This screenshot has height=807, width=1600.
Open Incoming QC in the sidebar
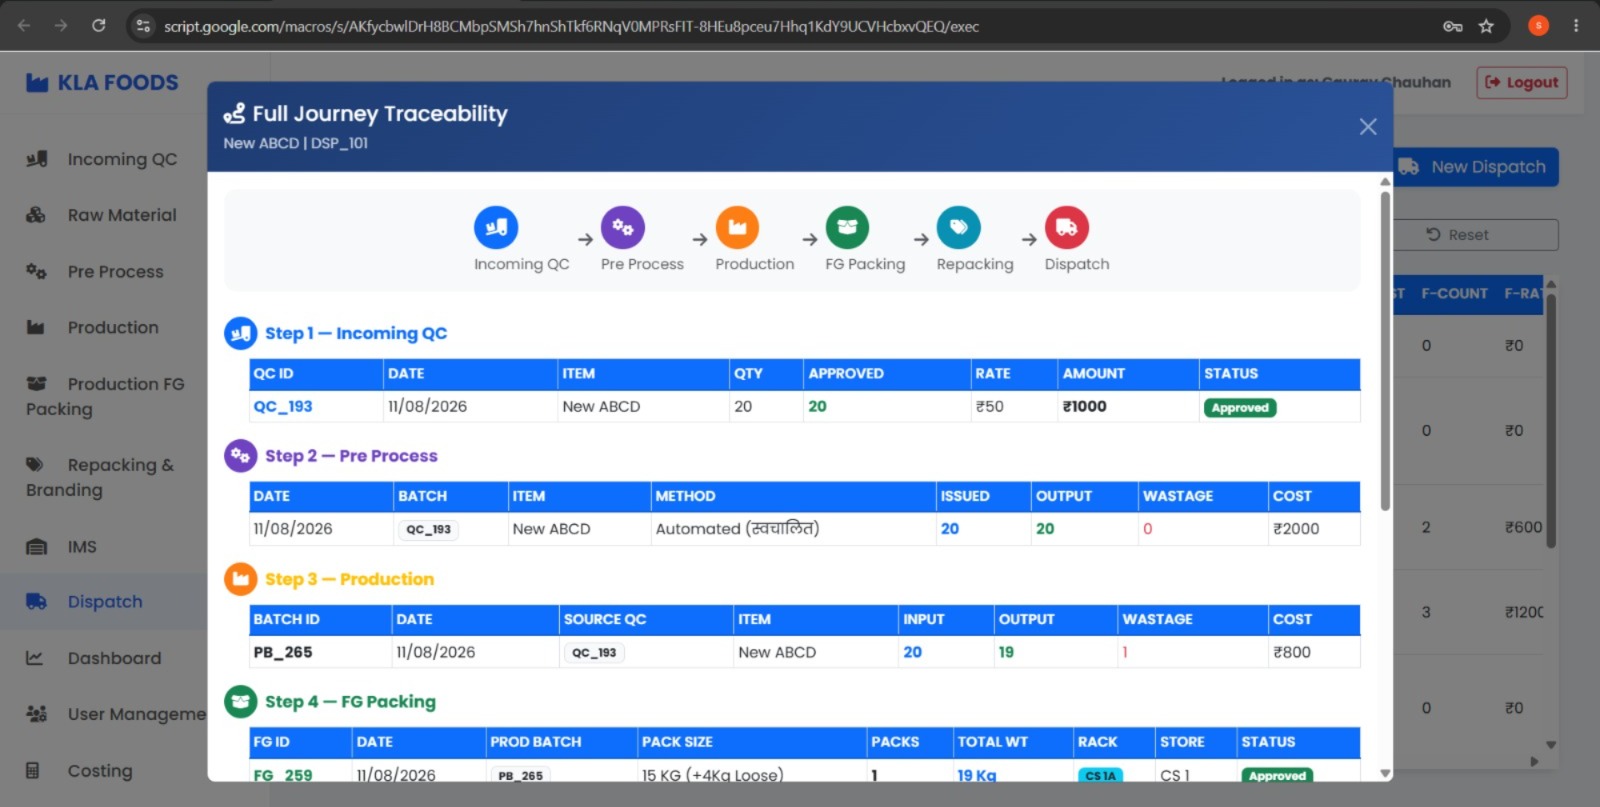(x=122, y=159)
